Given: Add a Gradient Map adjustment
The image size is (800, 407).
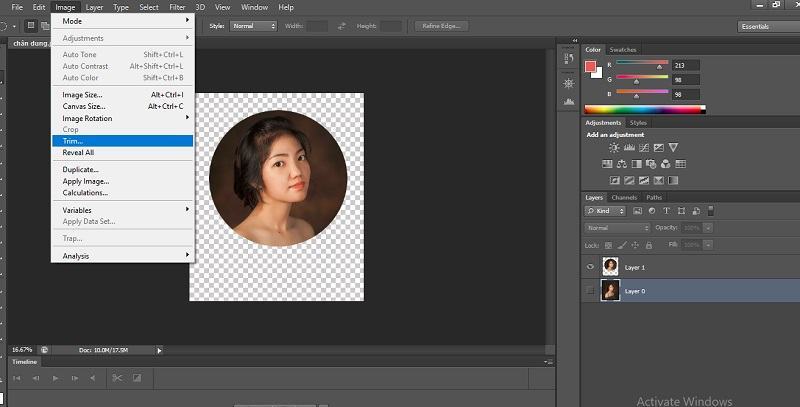Looking at the screenshot, I should point(673,180).
